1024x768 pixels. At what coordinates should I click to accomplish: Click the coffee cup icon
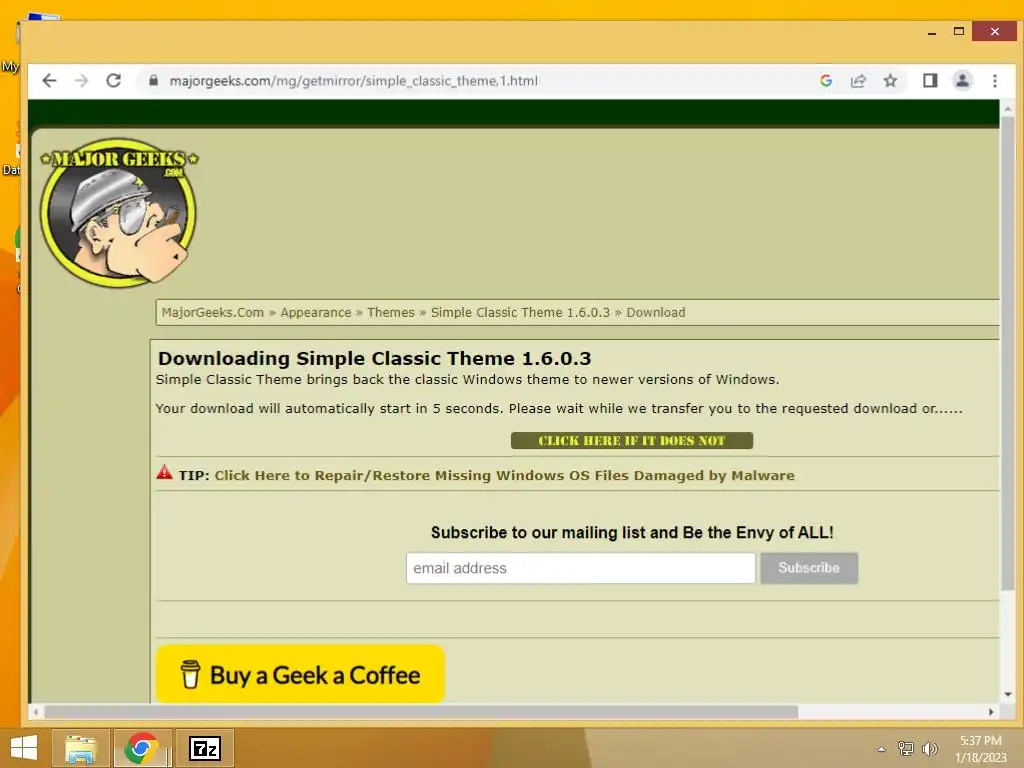click(x=190, y=675)
